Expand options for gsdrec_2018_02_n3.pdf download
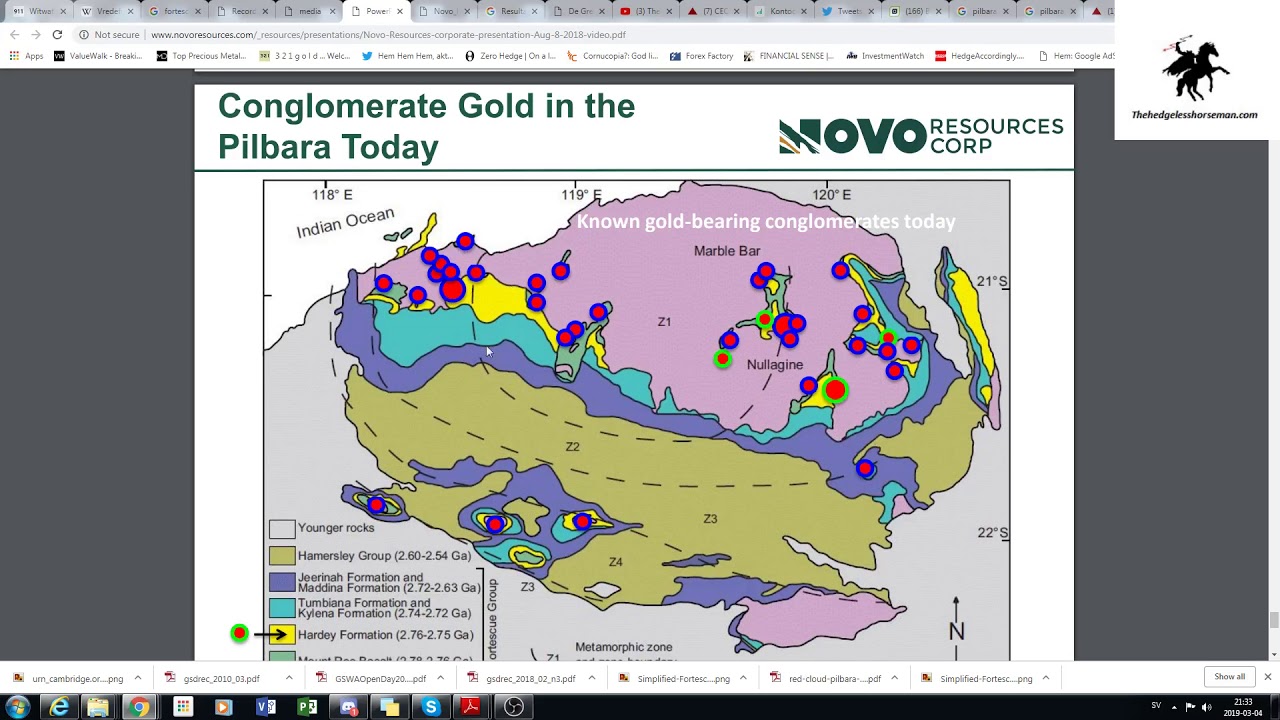The height and width of the screenshot is (720, 1280). (592, 678)
